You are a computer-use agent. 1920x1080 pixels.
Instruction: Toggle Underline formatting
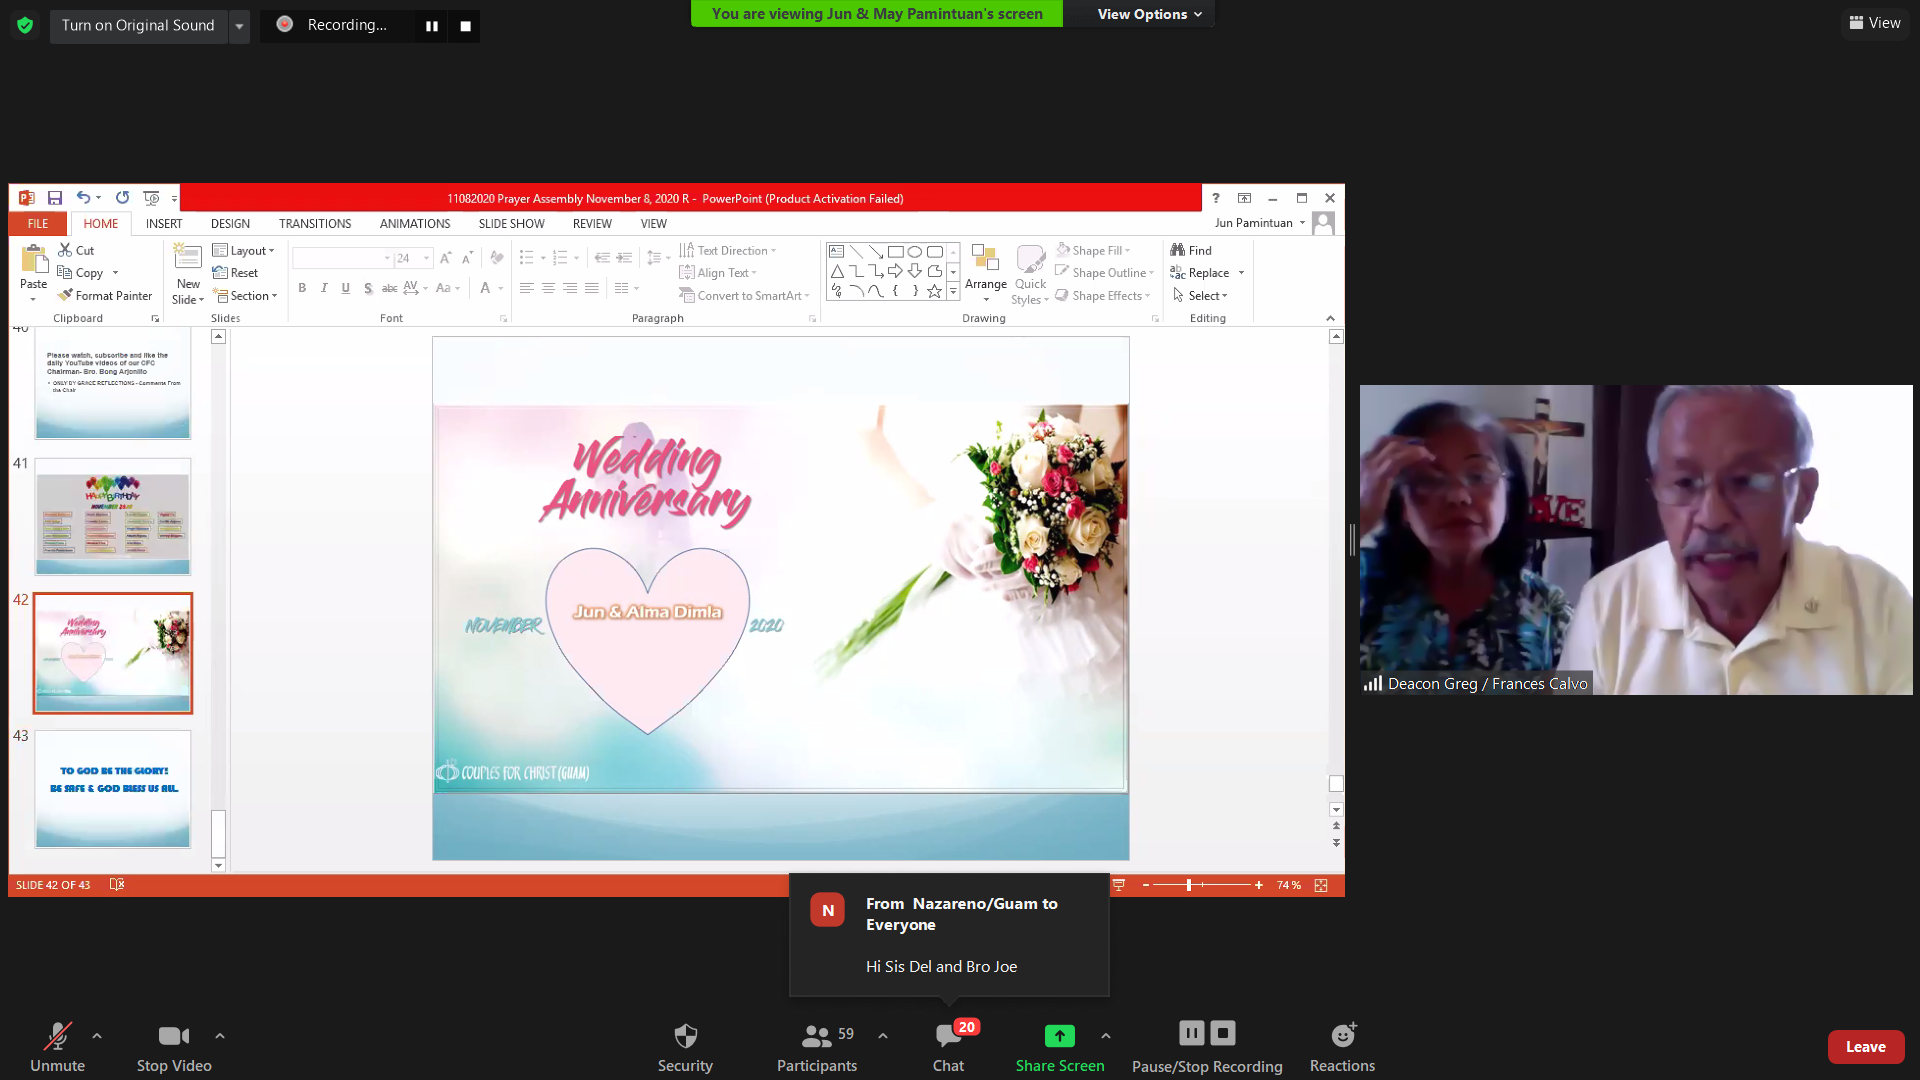346,288
